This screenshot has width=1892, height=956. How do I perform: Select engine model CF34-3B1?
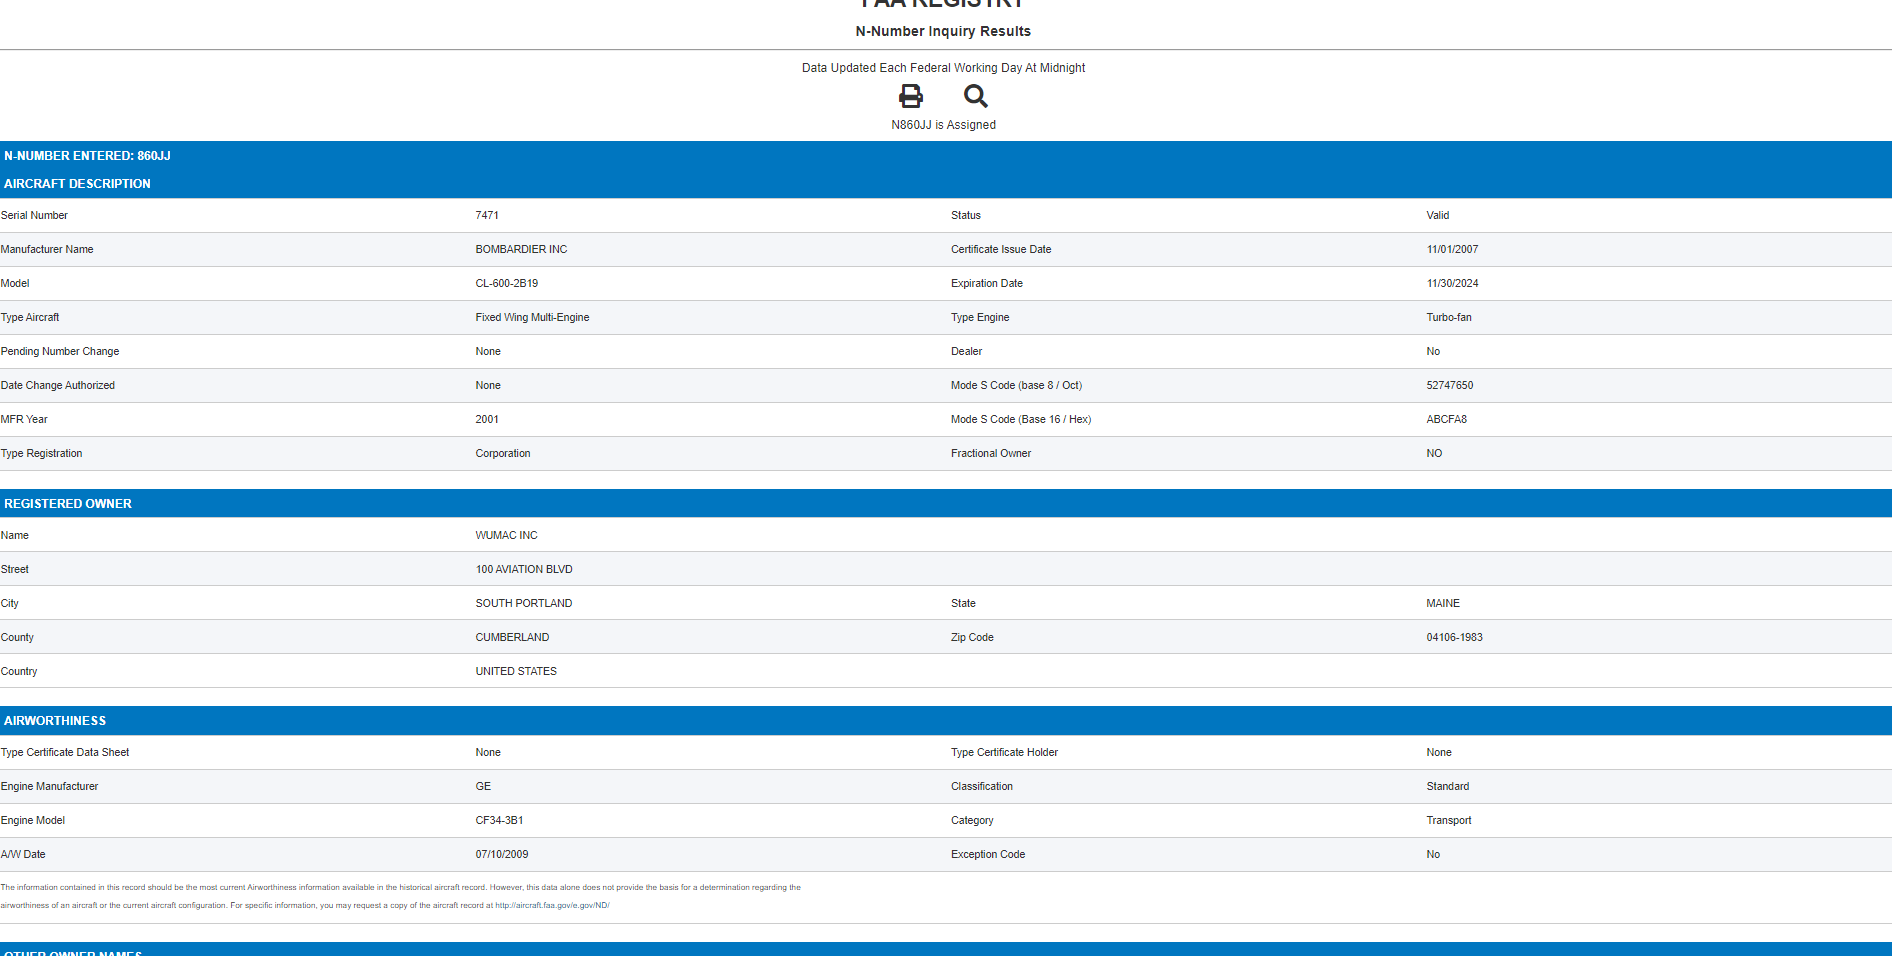[x=499, y=820]
